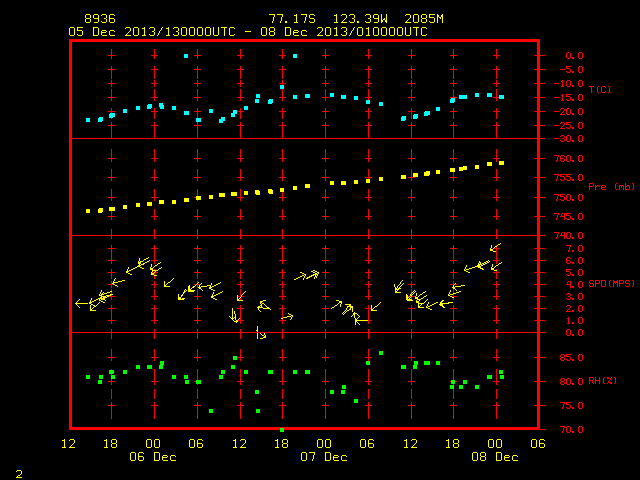
Task: Click the wind arrow near 0.0 speed
Action: [x=261, y=333]
